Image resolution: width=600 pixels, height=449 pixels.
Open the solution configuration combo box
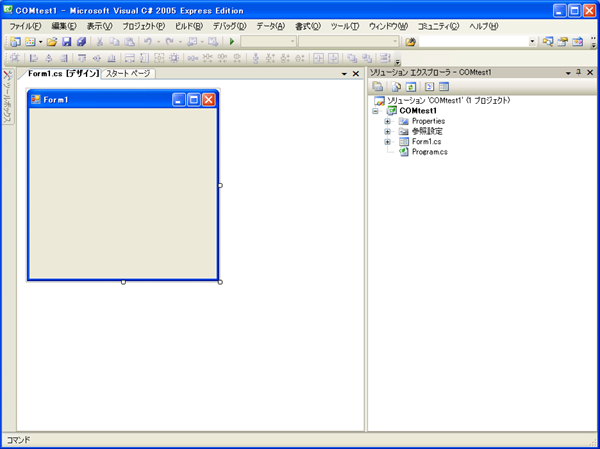(x=268, y=42)
